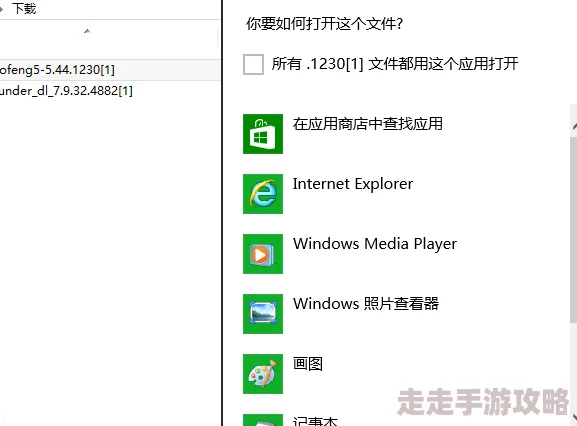Screen dimensions: 577x426
Task: Select Internet Explorer from the app list
Action: click(353, 184)
